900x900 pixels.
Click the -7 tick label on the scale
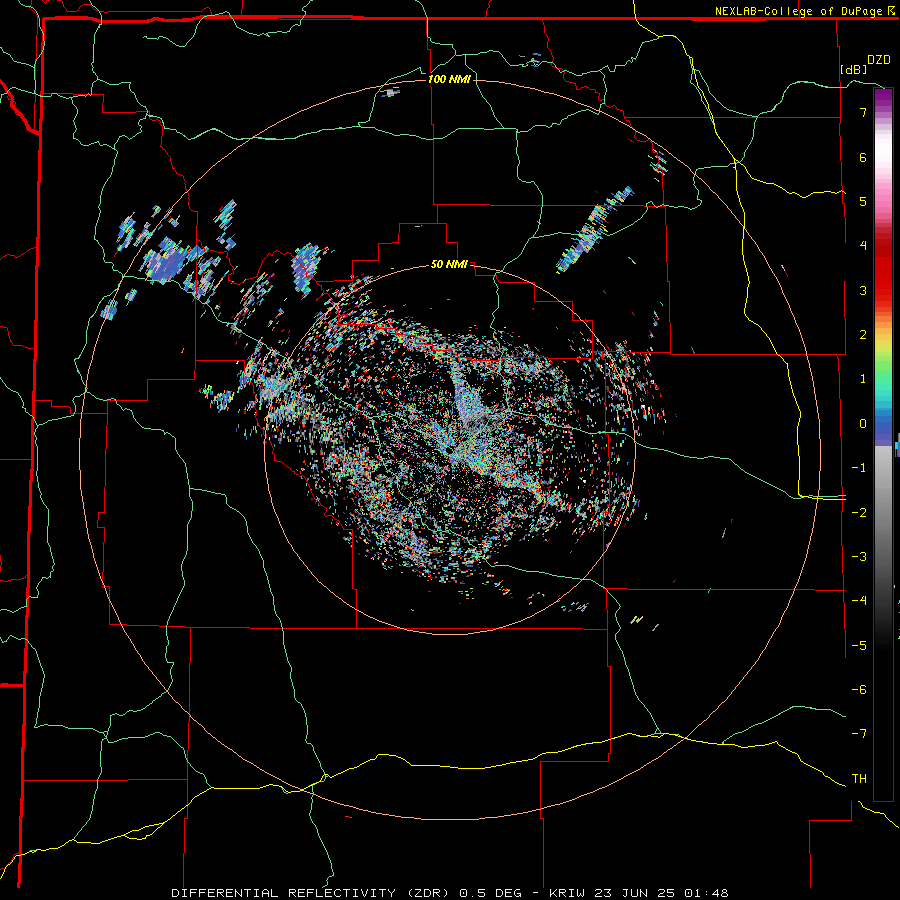859,734
